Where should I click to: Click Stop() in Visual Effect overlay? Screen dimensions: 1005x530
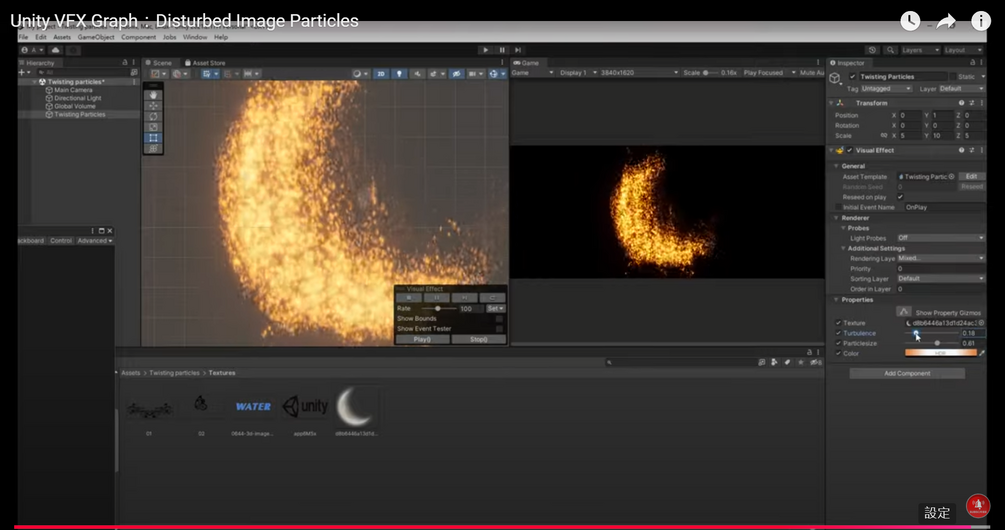(x=479, y=340)
